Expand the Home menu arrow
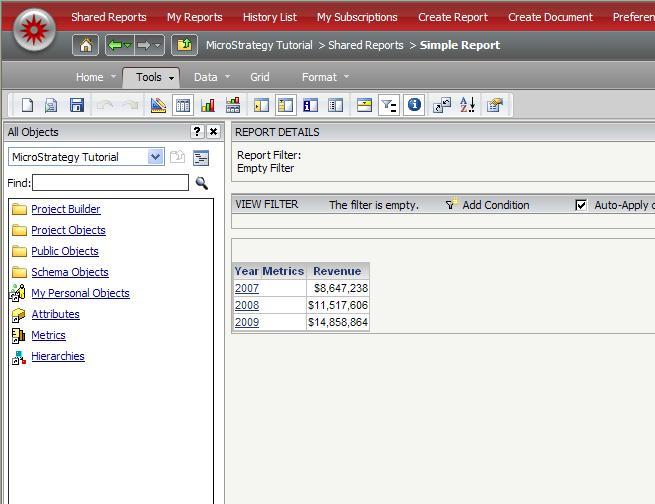 (x=113, y=77)
